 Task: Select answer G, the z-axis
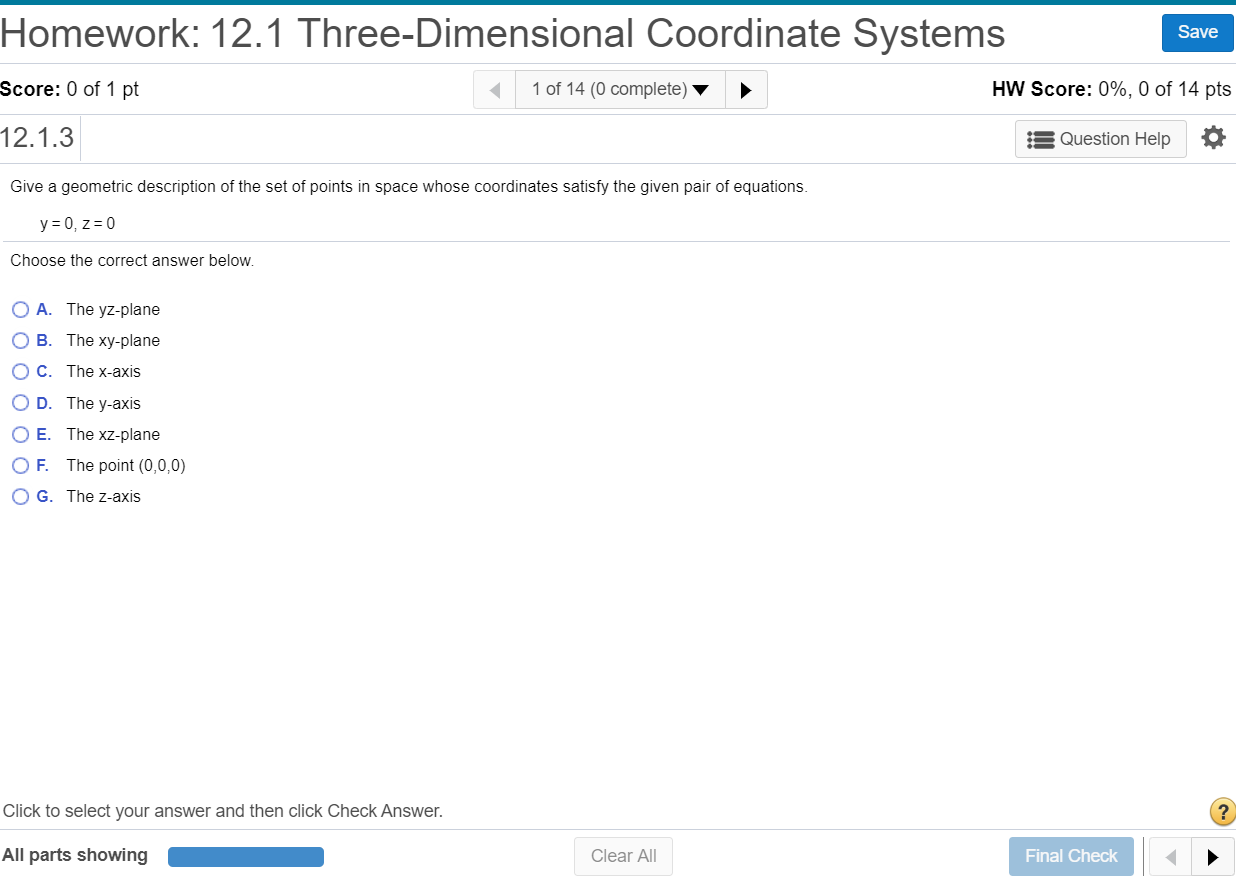click(20, 496)
